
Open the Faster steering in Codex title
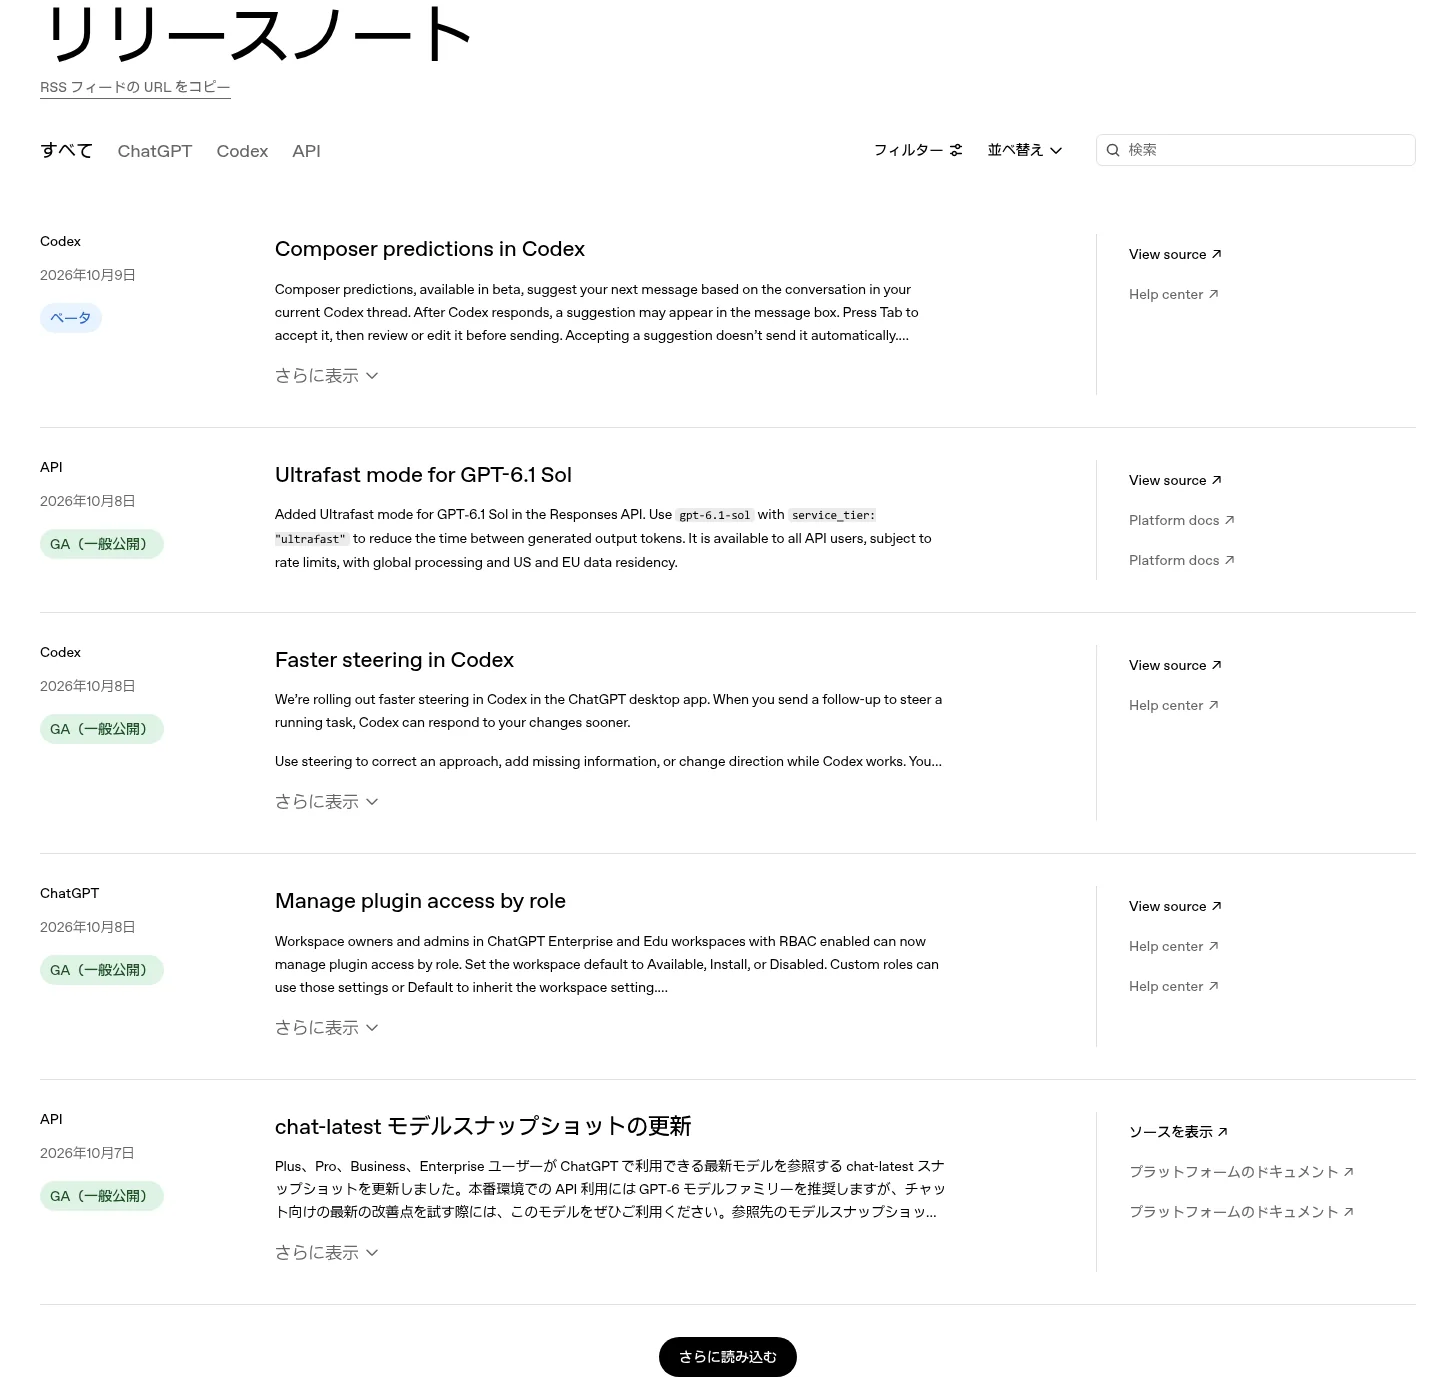pyautogui.click(x=394, y=660)
